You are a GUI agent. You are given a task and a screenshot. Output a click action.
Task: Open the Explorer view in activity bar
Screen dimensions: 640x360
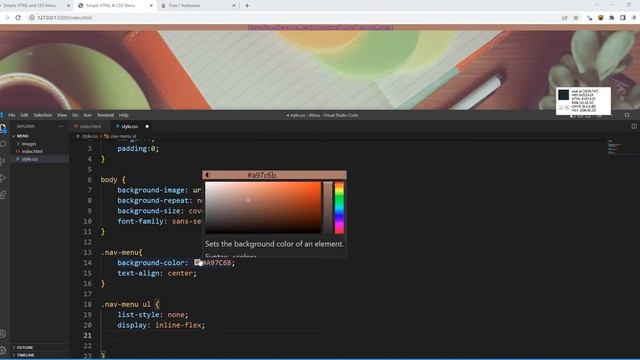point(3,128)
